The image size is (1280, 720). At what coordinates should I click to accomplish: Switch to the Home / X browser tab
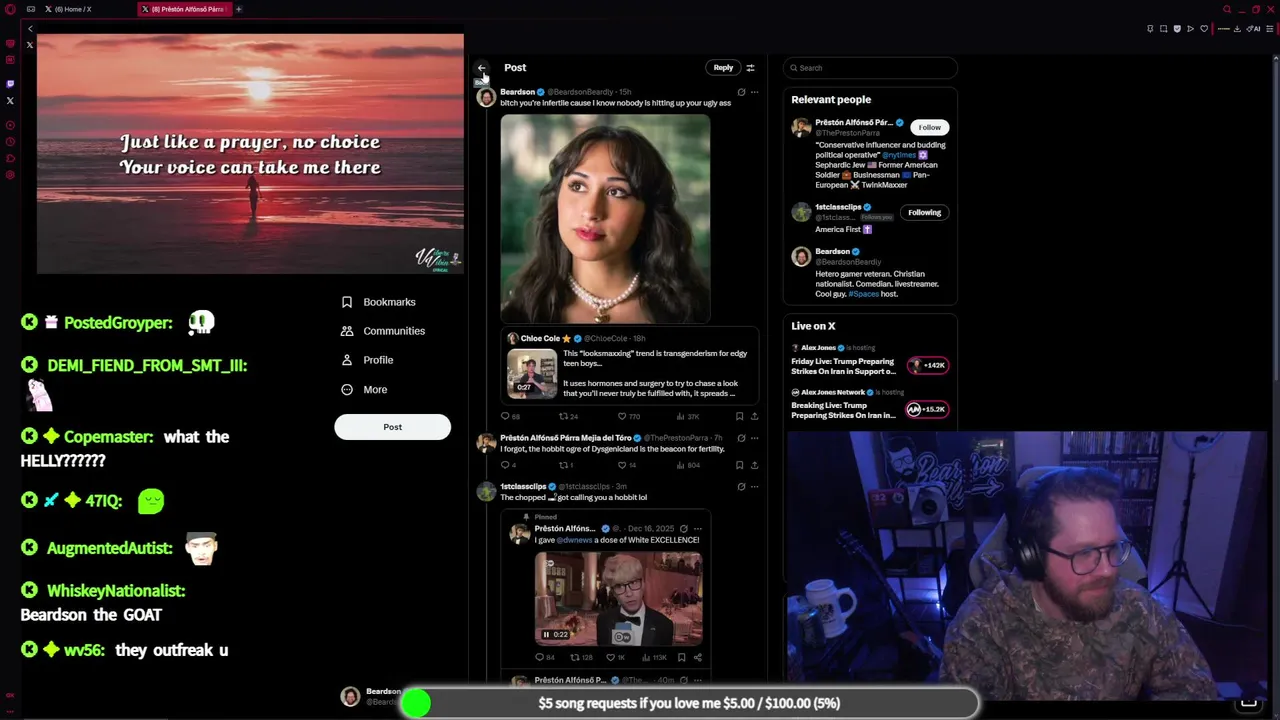73,9
